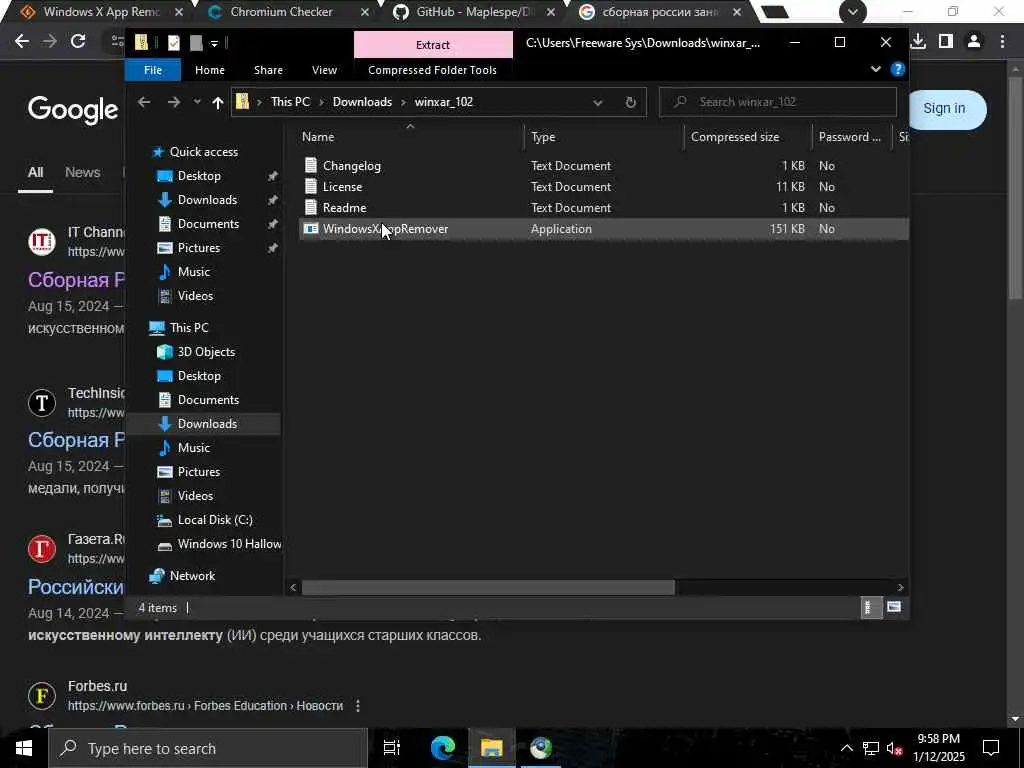Open the Share ribbon tab
The width and height of the screenshot is (1024, 768).
pos(268,70)
